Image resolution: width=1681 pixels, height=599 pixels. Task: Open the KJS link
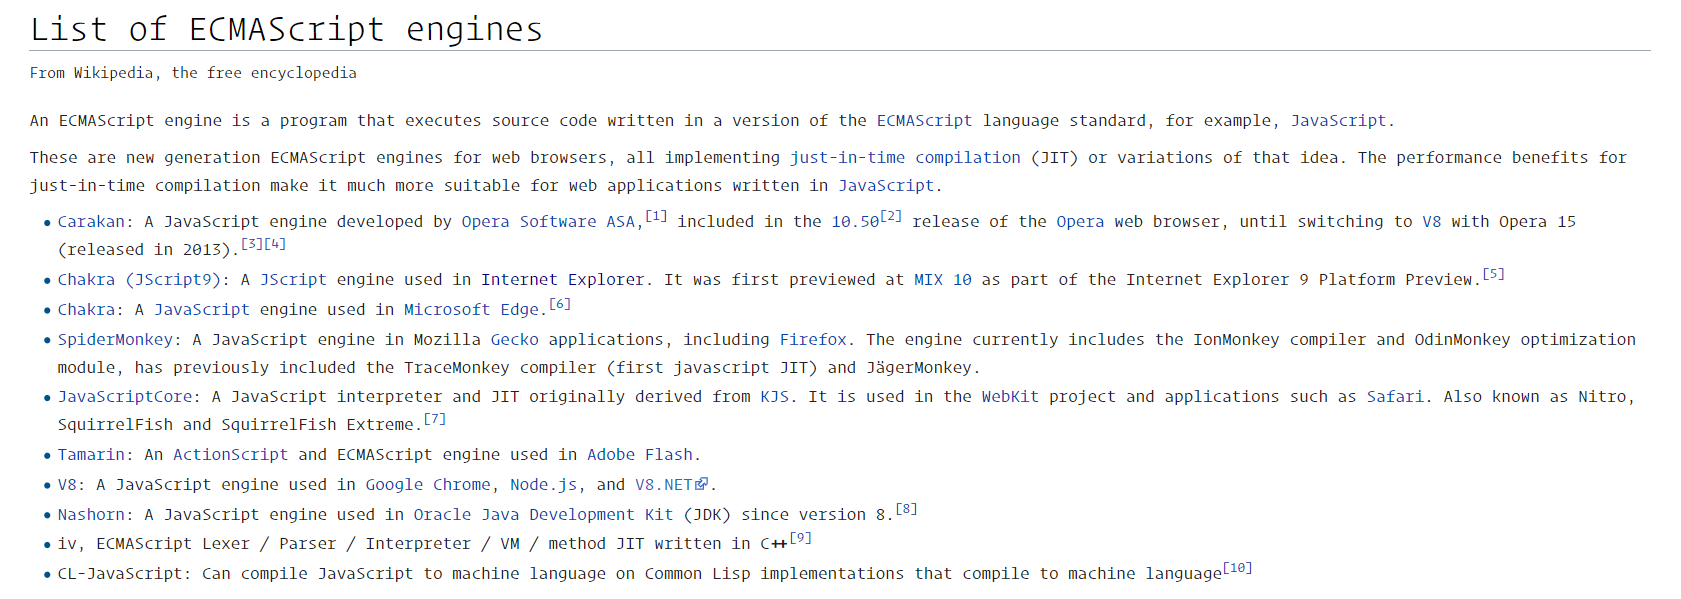(x=774, y=397)
